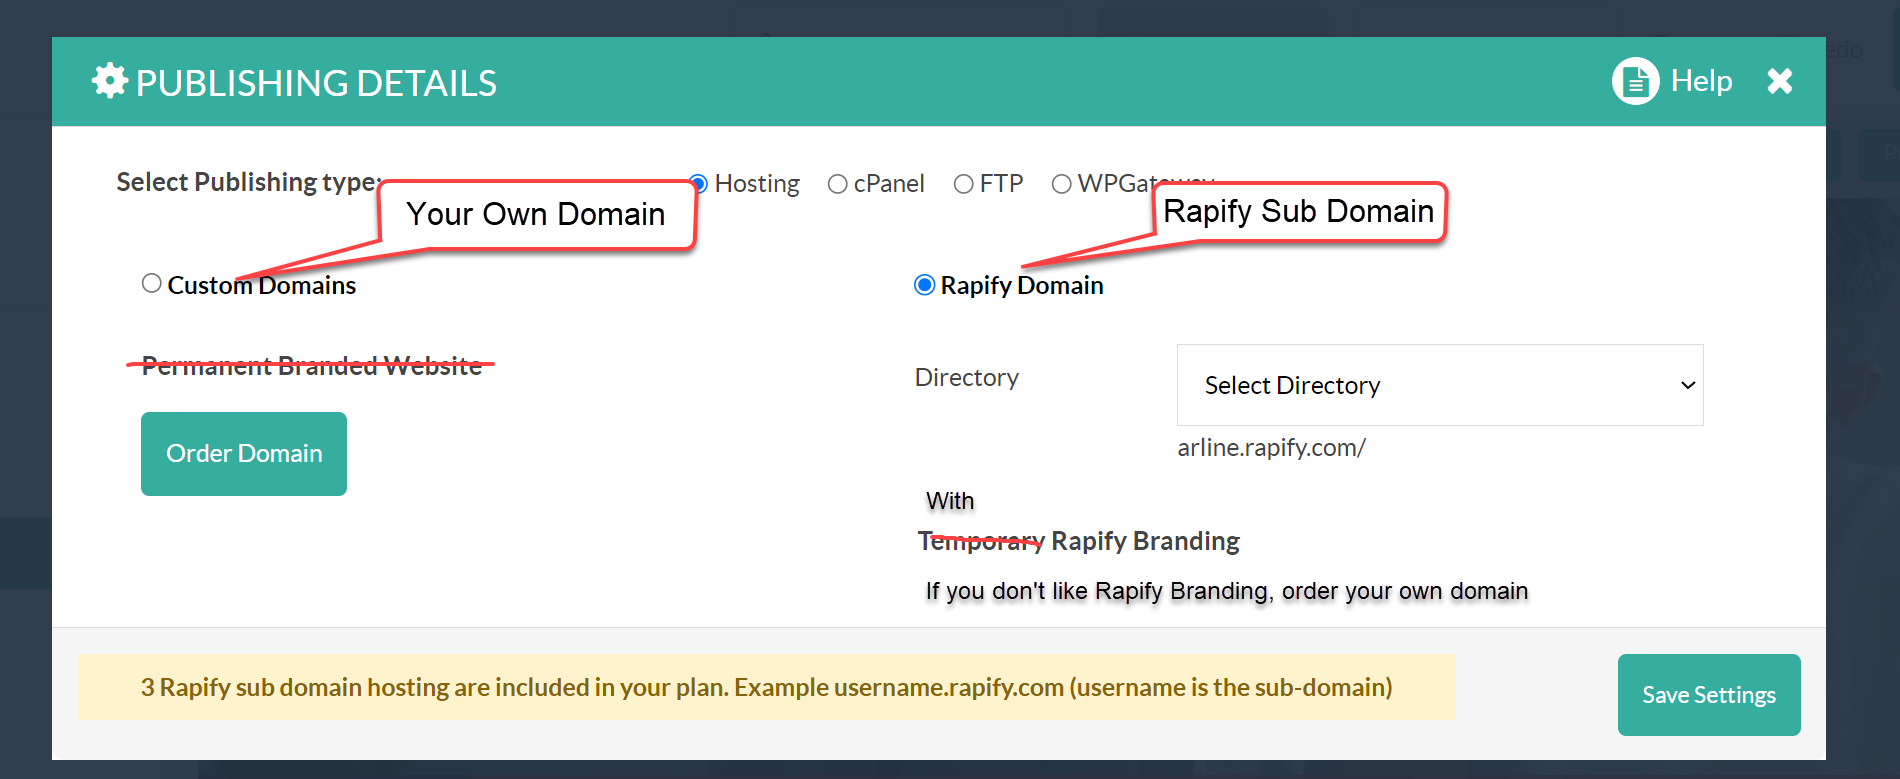Choose the cPanel radio option
1900x779 pixels.
[x=838, y=184]
